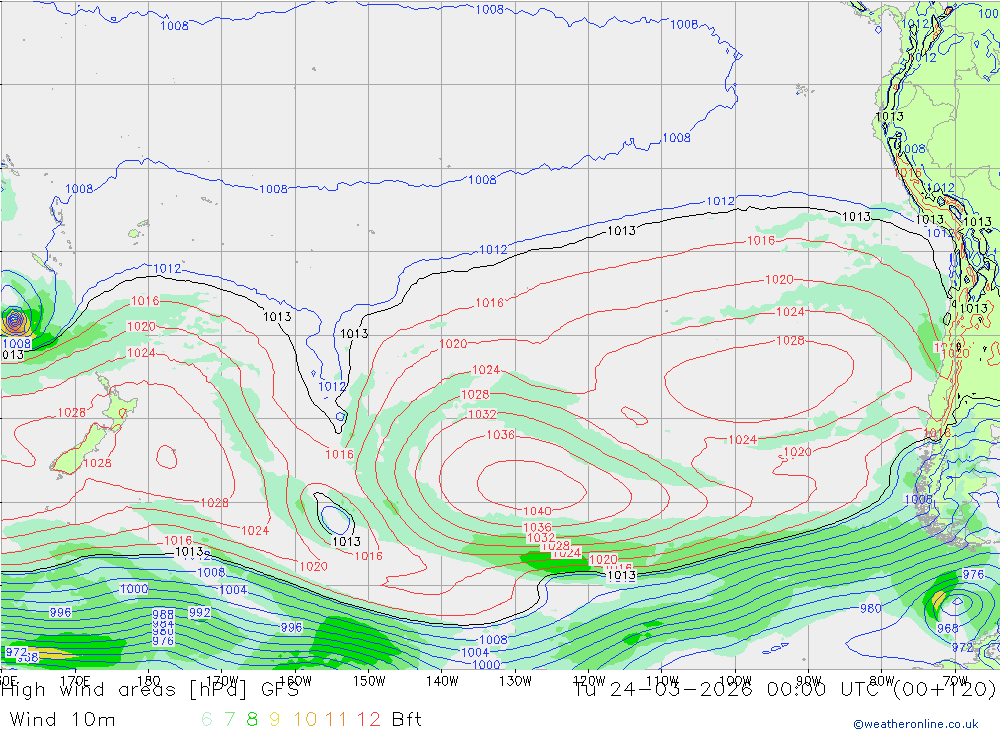Click the 1040 hPa isobar label
Screen dimensions: 1000x733
pyautogui.click(x=537, y=511)
